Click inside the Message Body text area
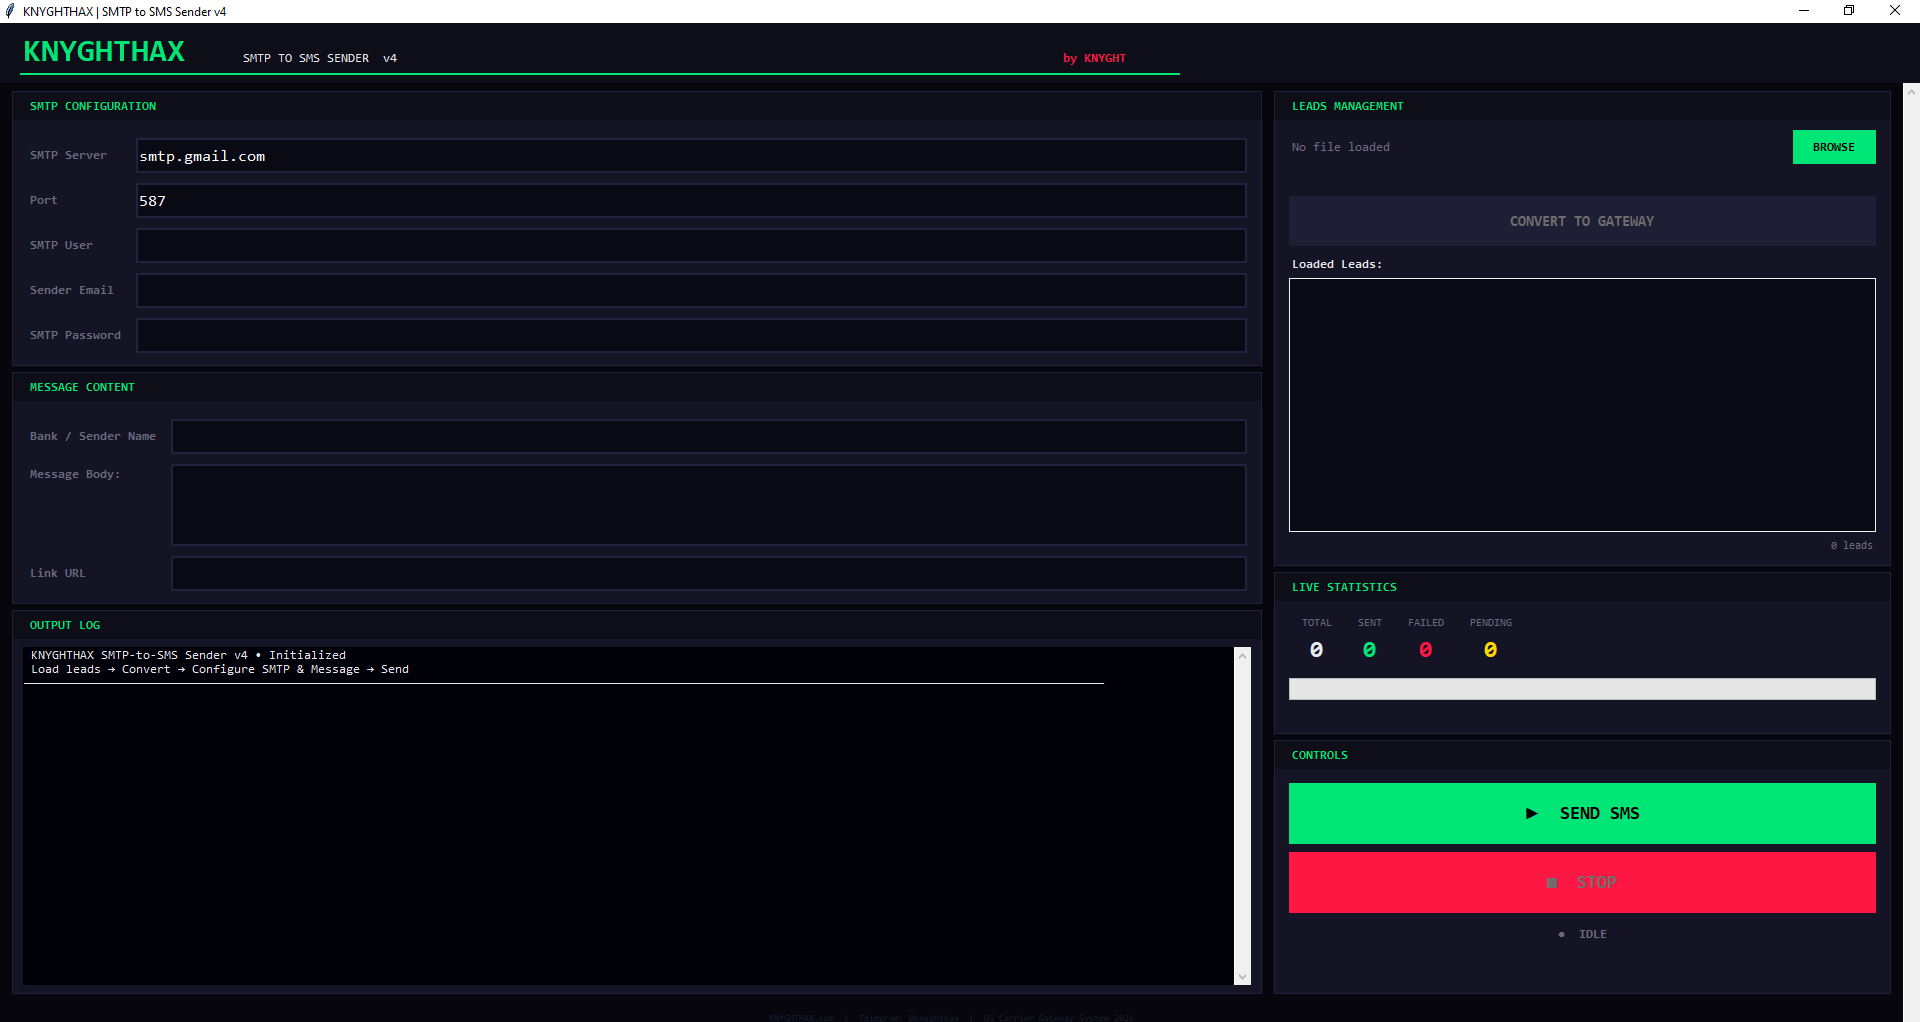Viewport: 1920px width, 1022px height. pos(709,505)
